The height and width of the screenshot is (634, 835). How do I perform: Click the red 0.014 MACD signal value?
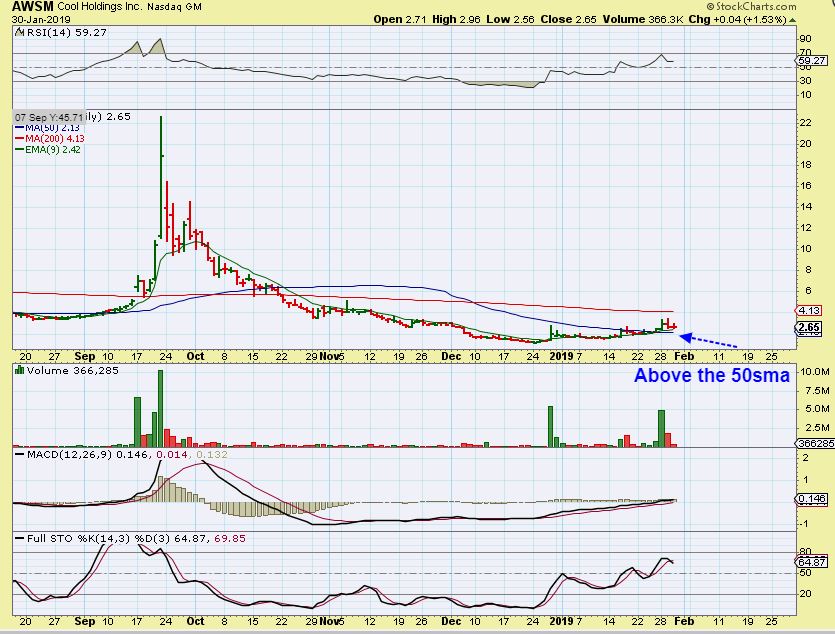pos(173,455)
